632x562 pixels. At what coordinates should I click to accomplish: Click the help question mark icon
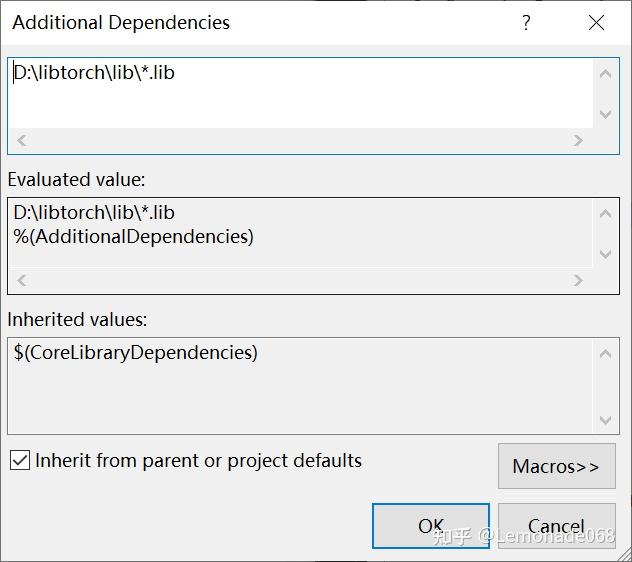click(x=526, y=23)
